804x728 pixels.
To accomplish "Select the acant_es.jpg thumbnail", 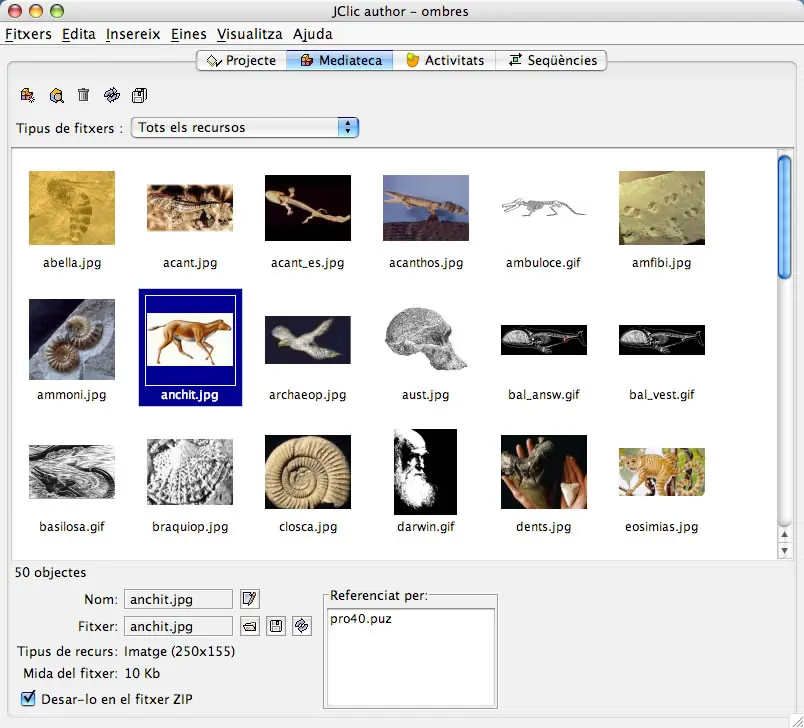I will pos(308,208).
